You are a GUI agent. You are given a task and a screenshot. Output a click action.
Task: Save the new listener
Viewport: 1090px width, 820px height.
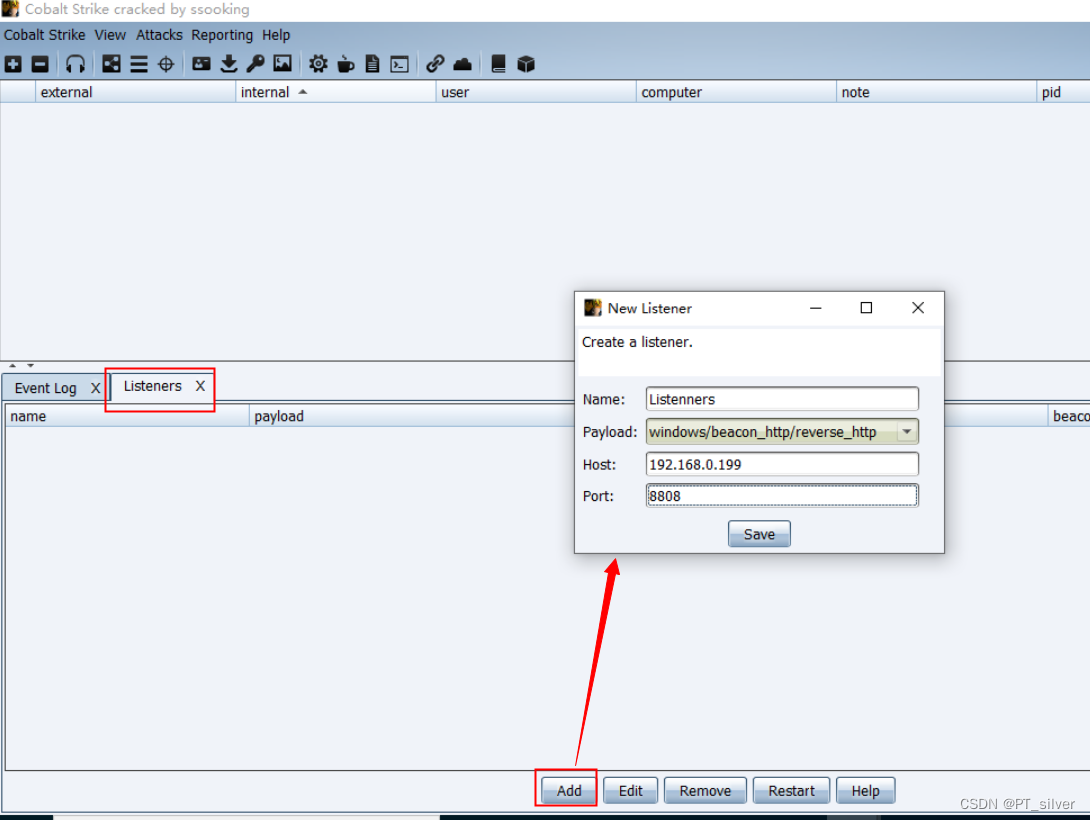(x=759, y=534)
